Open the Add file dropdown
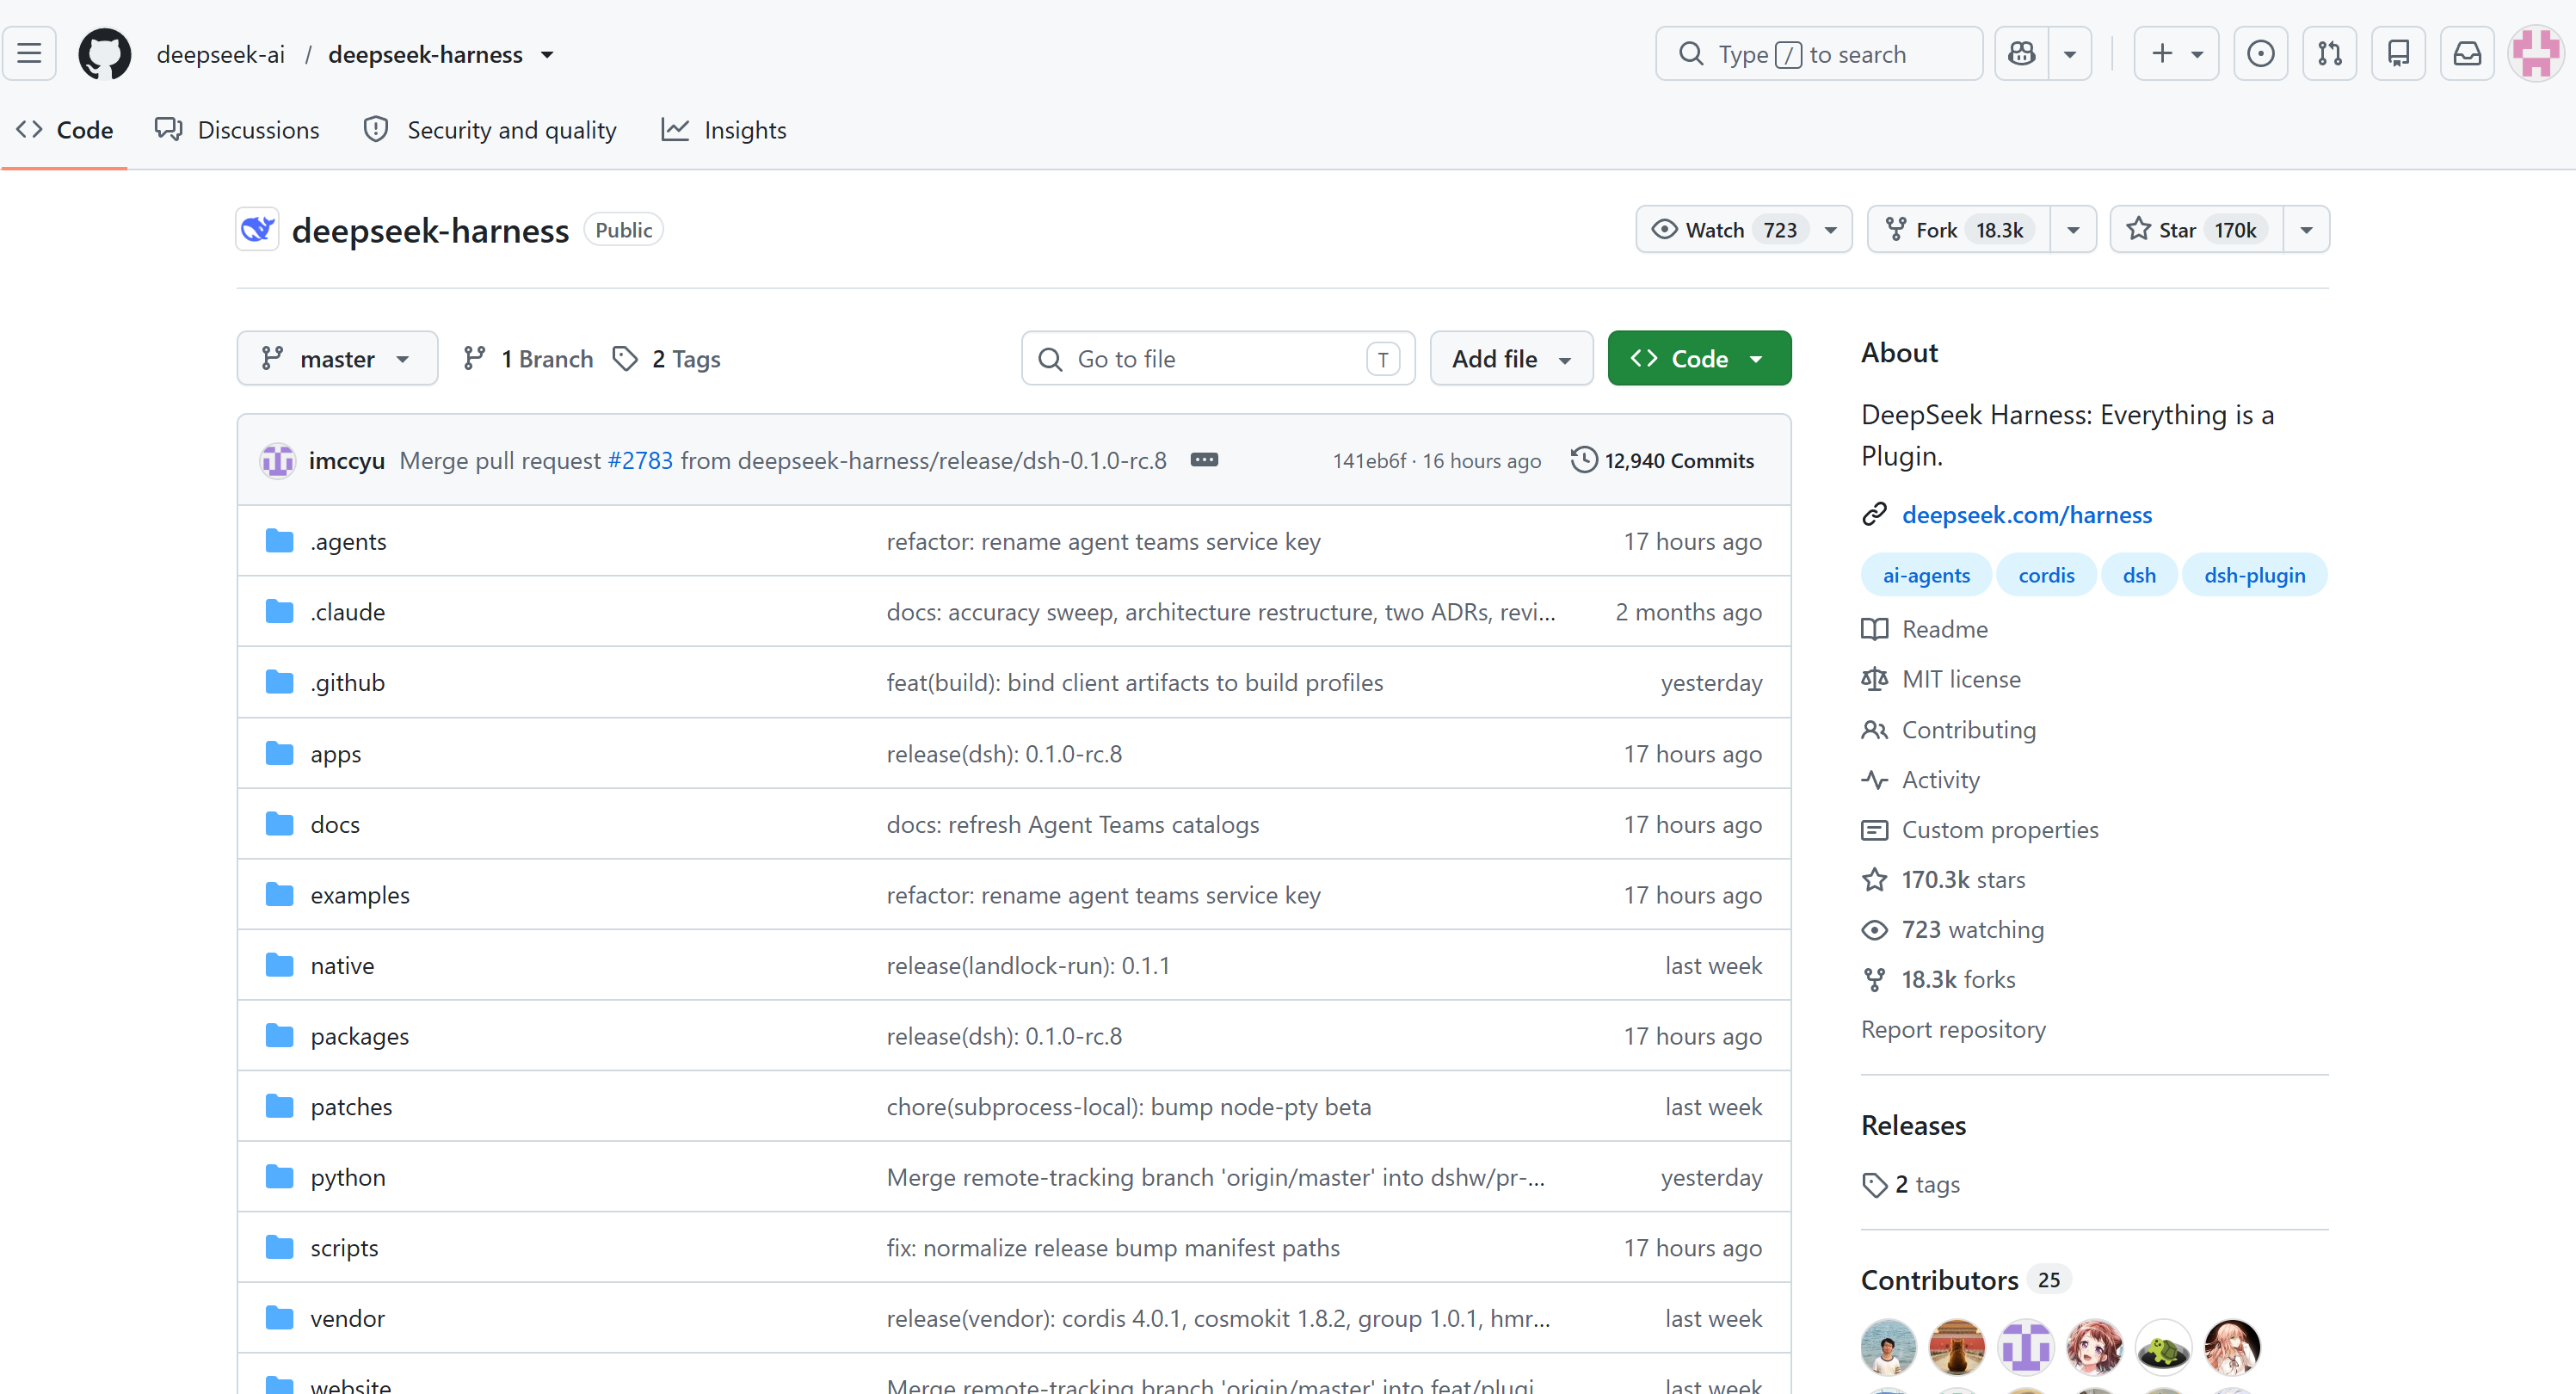The width and height of the screenshot is (2576, 1394). tap(1511, 358)
